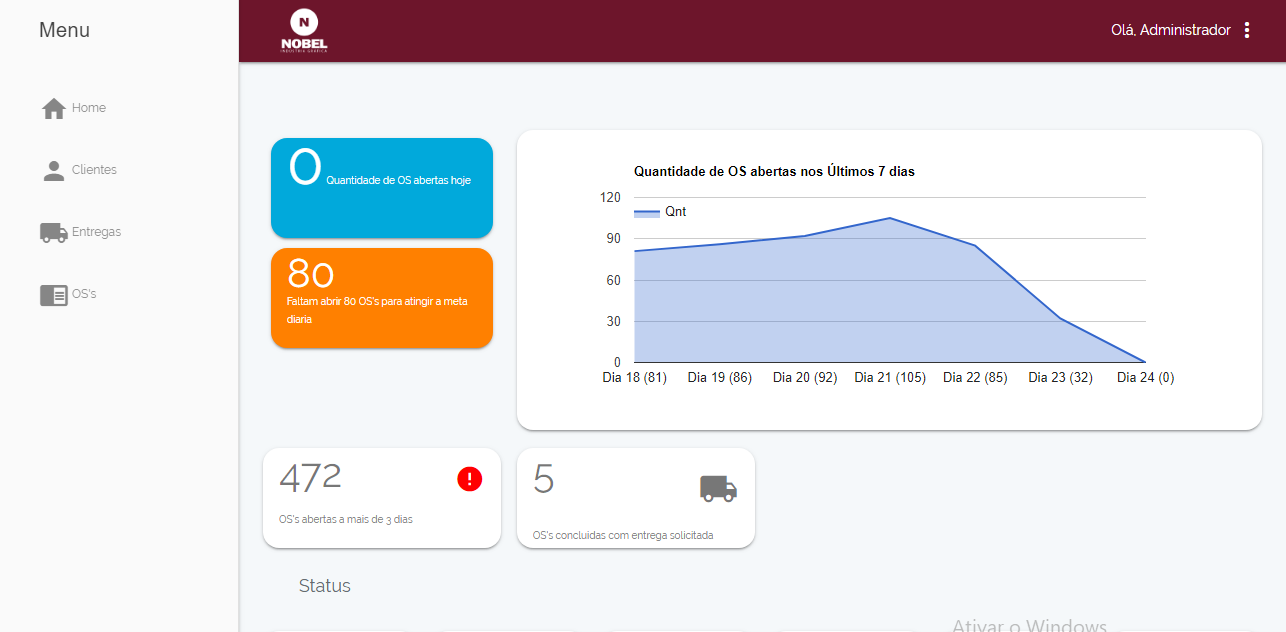This screenshot has width=1286, height=632.
Task: Navigate to the Entregas menu label
Action: (x=96, y=232)
